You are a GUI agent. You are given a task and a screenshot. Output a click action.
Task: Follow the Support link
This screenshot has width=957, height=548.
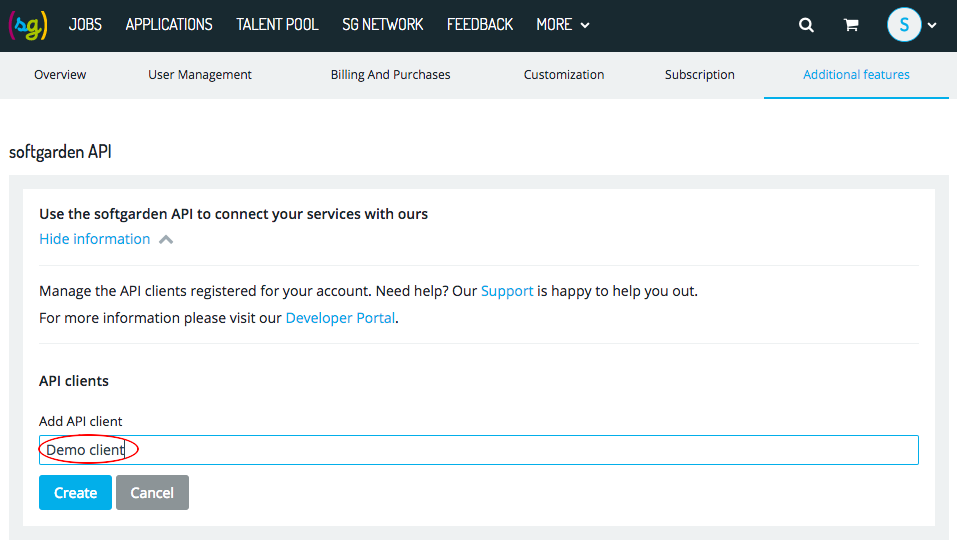(507, 291)
